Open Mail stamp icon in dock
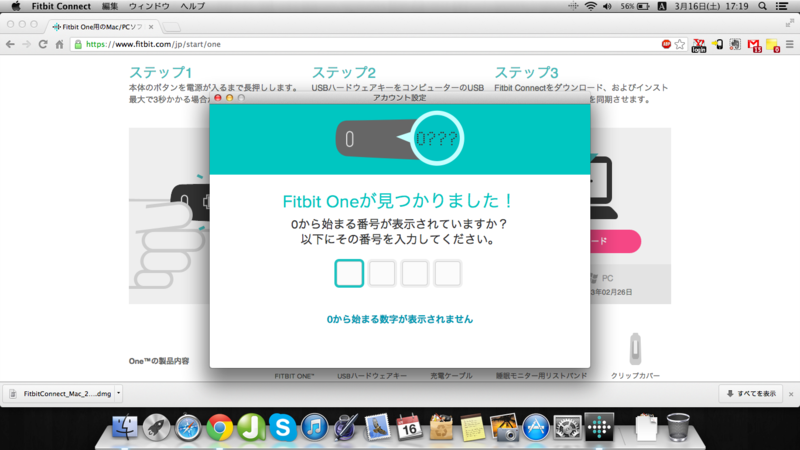Screen dimensions: 800x450 (x=378, y=427)
